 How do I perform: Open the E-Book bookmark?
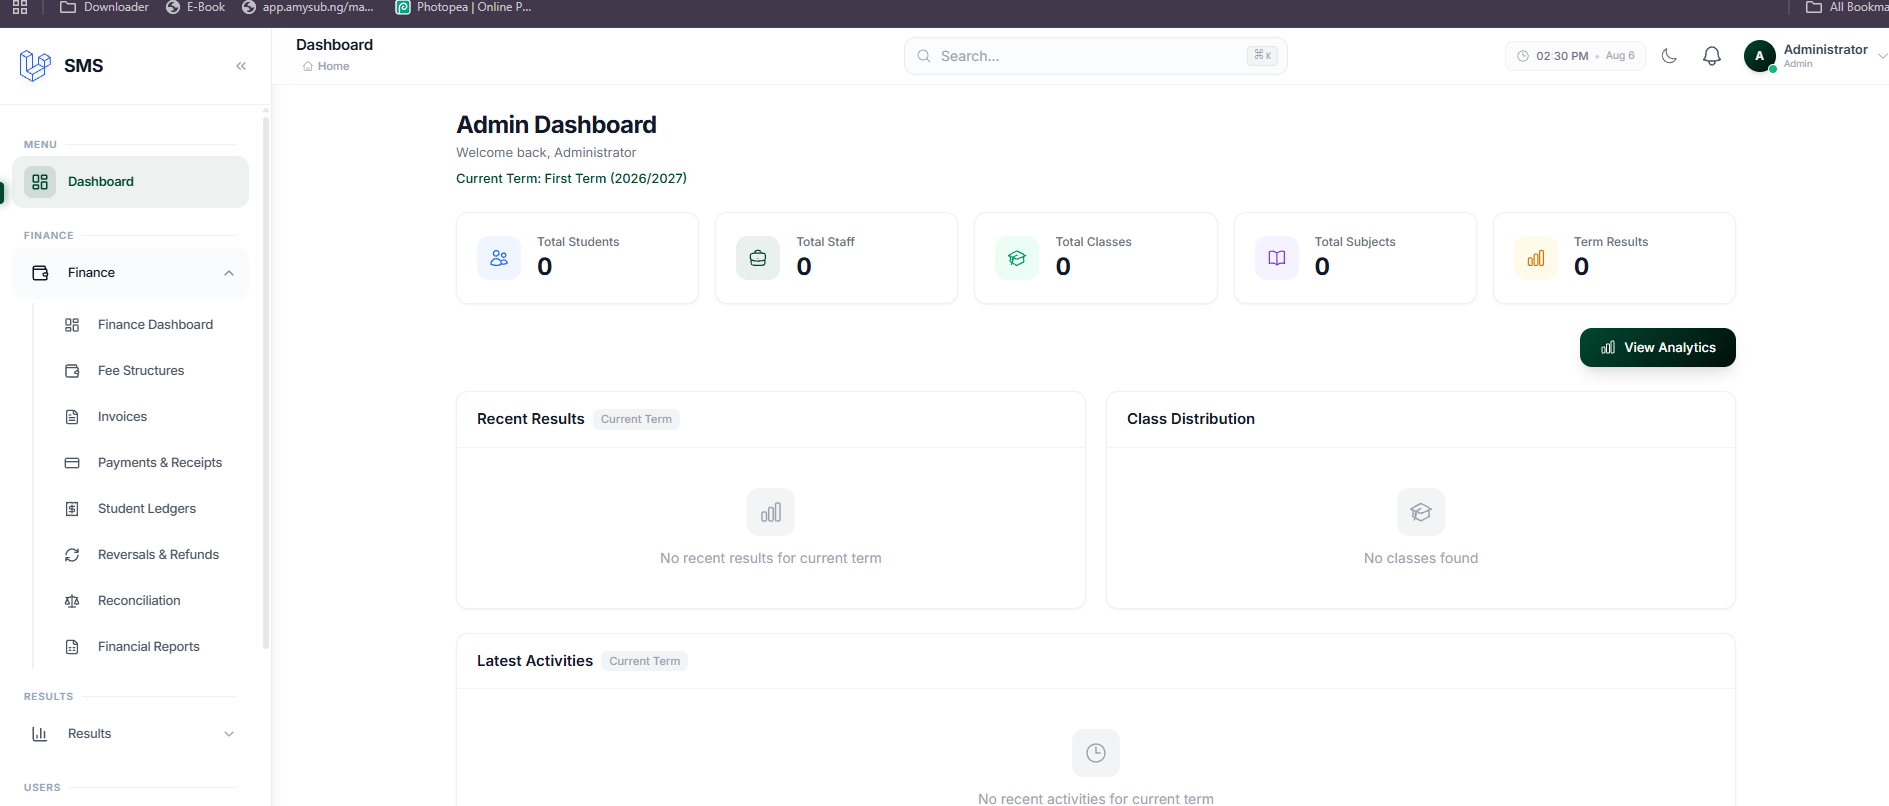pos(195,7)
